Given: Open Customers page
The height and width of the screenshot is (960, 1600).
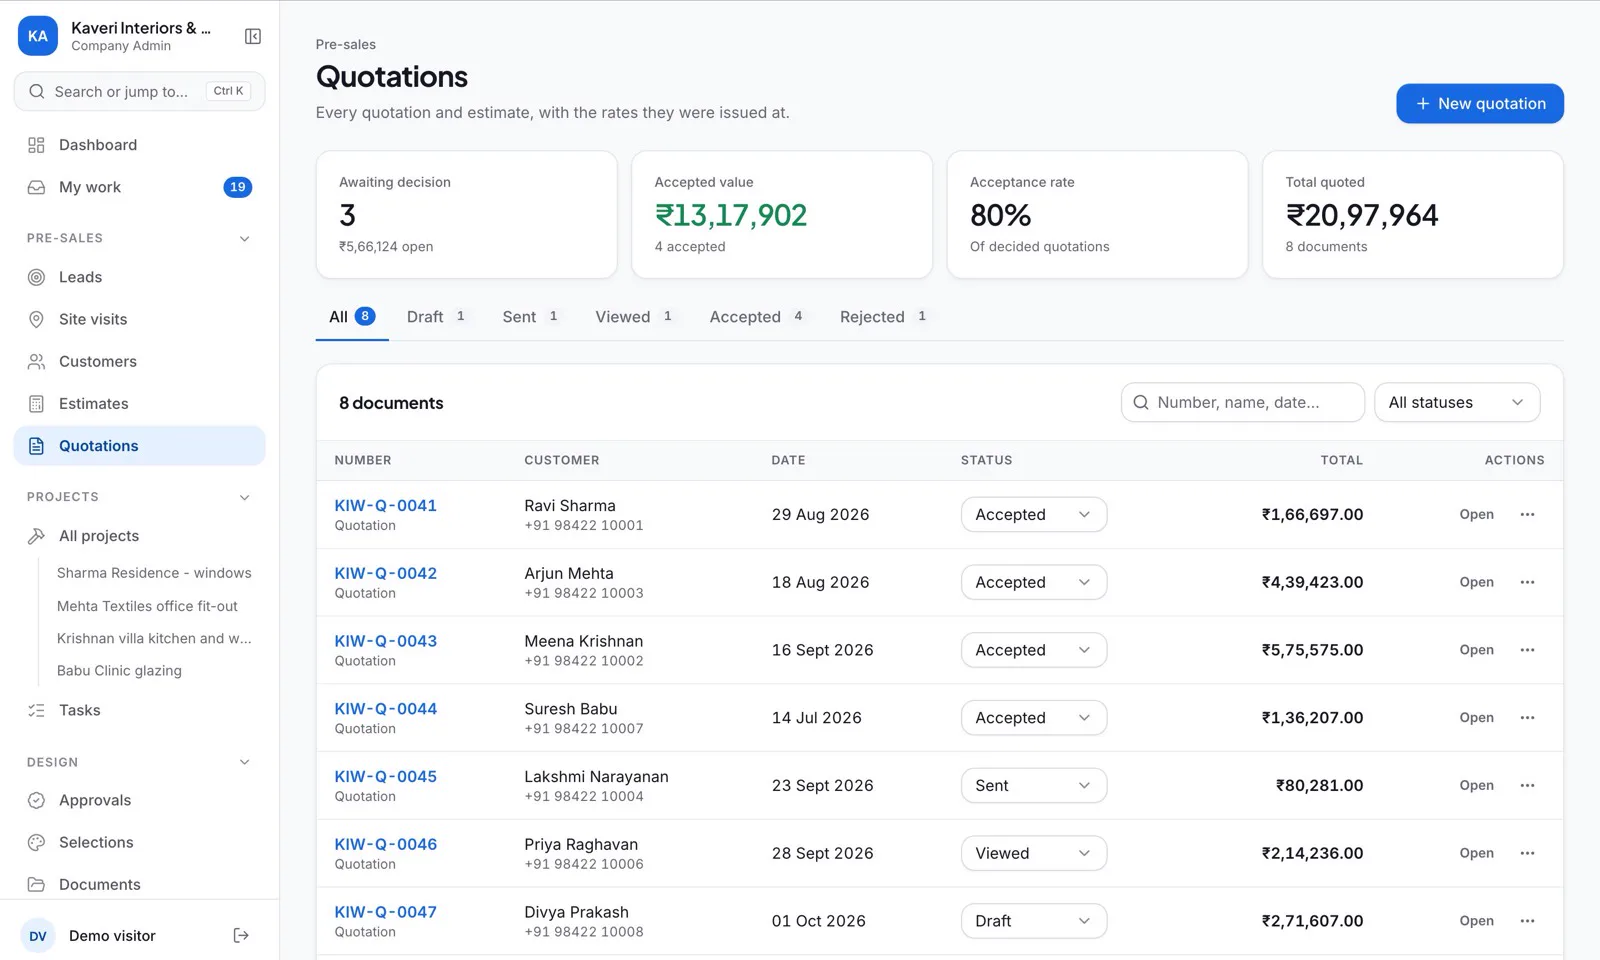Looking at the screenshot, I should tap(139, 361).
